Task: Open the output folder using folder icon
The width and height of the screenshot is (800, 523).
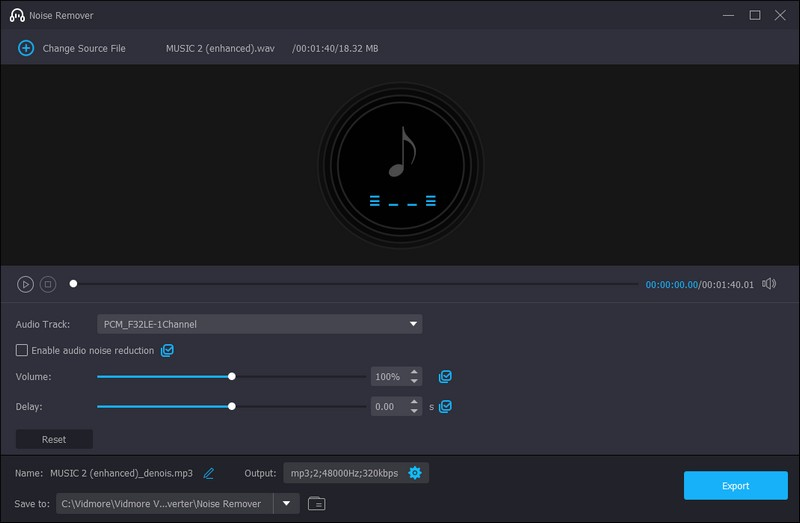Action: (316, 503)
